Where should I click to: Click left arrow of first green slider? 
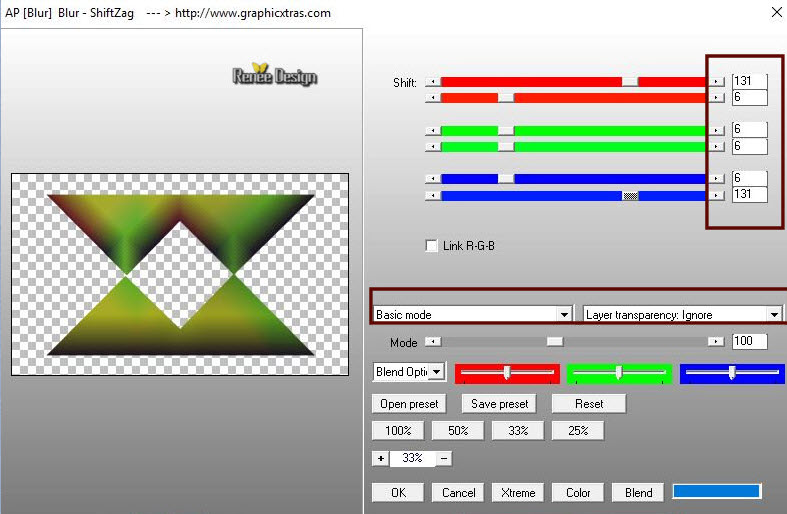(433, 131)
